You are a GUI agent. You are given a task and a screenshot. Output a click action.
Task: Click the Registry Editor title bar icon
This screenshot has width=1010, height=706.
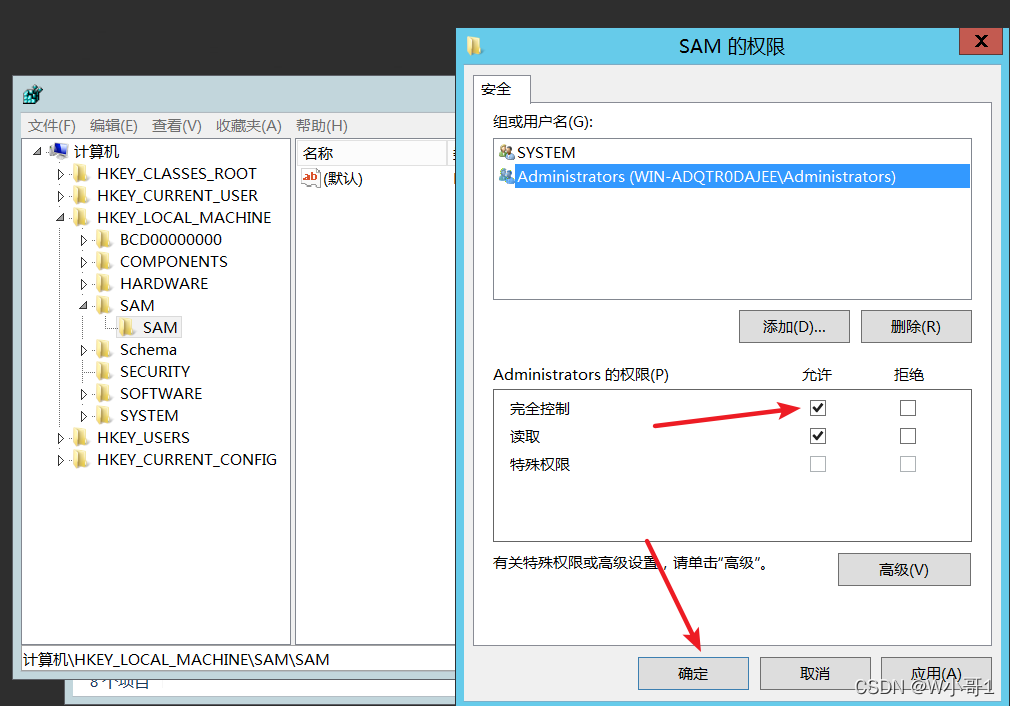[x=32, y=95]
